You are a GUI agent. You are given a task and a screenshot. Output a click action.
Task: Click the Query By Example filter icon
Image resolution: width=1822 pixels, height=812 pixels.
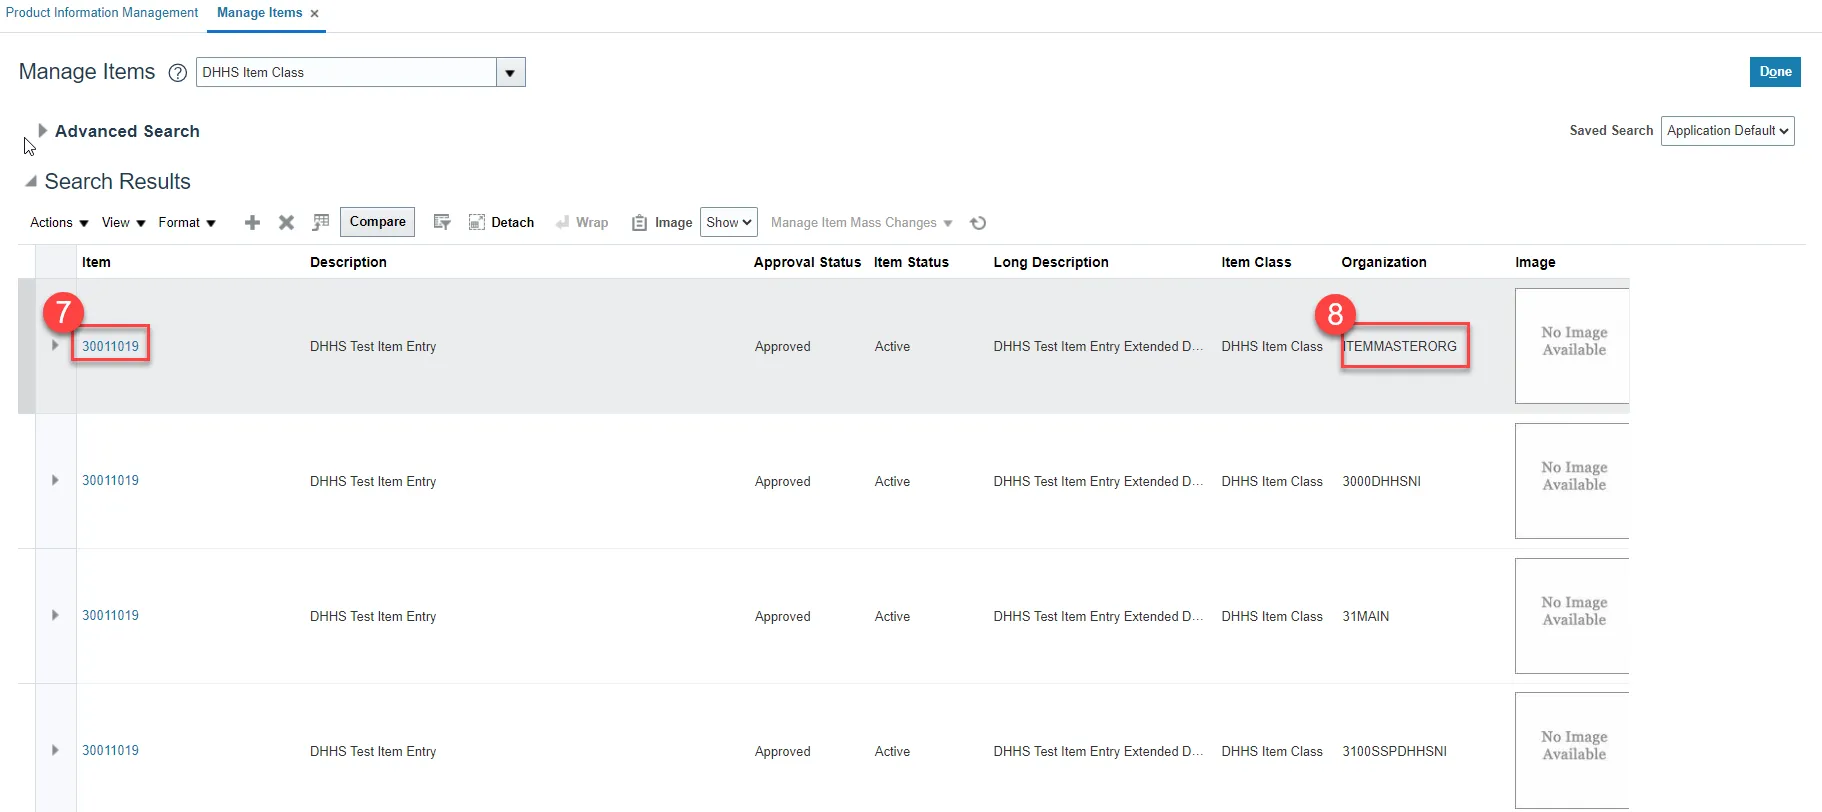[441, 222]
